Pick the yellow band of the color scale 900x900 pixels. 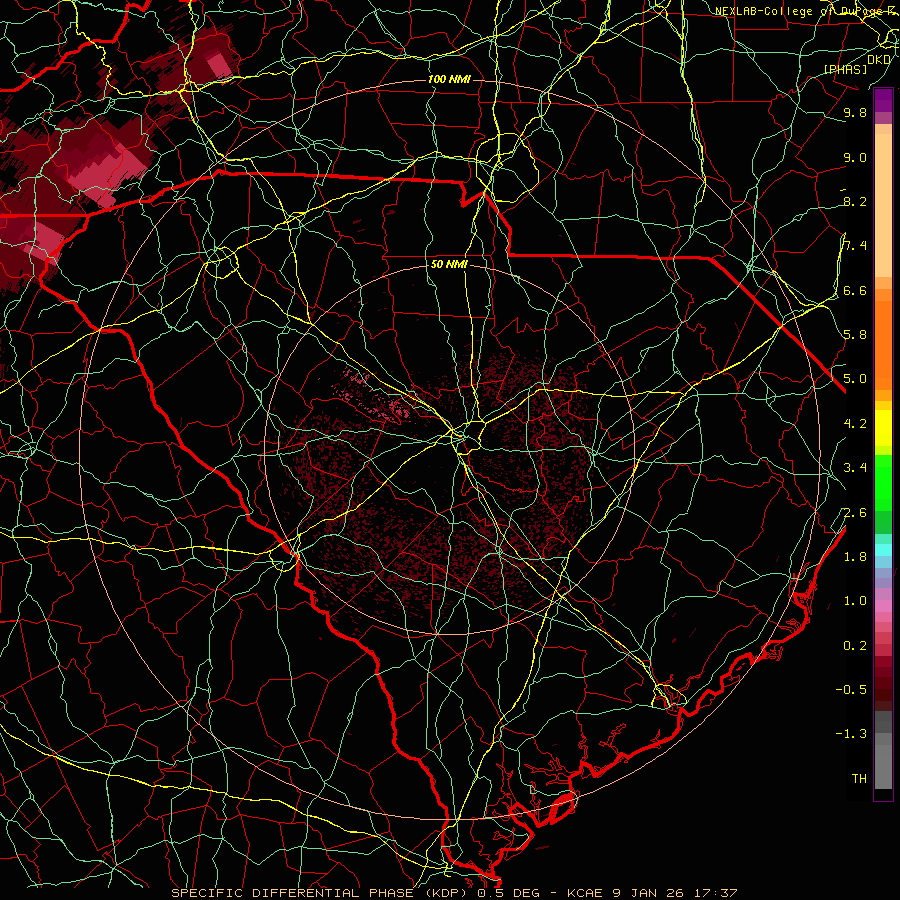tap(883, 428)
